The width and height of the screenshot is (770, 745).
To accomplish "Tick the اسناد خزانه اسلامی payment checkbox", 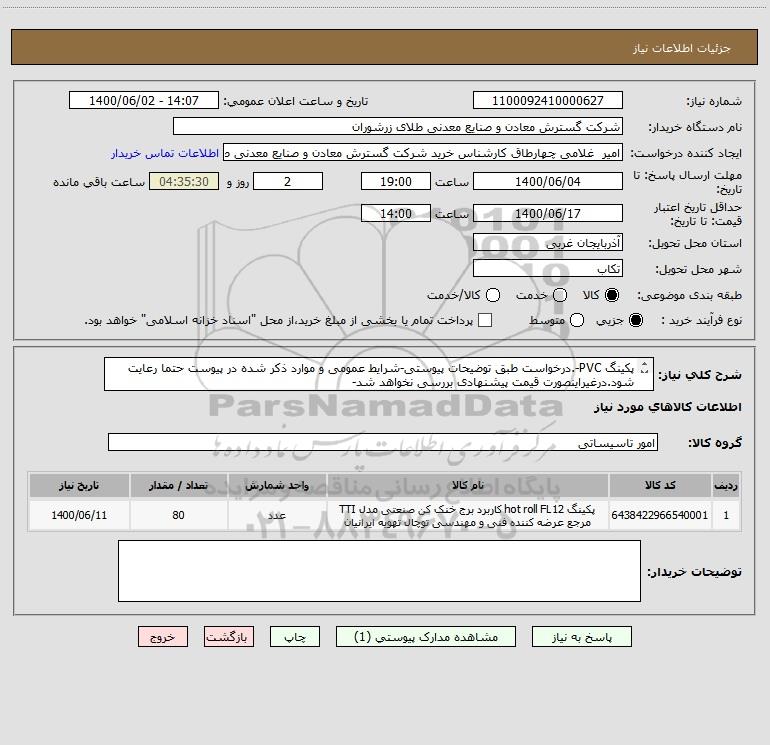I will (x=485, y=320).
